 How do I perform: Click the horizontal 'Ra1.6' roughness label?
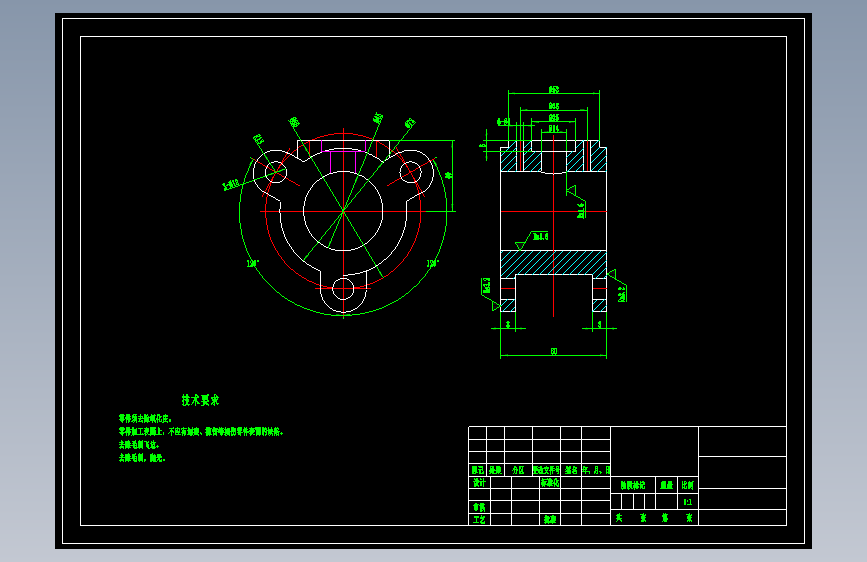click(540, 237)
